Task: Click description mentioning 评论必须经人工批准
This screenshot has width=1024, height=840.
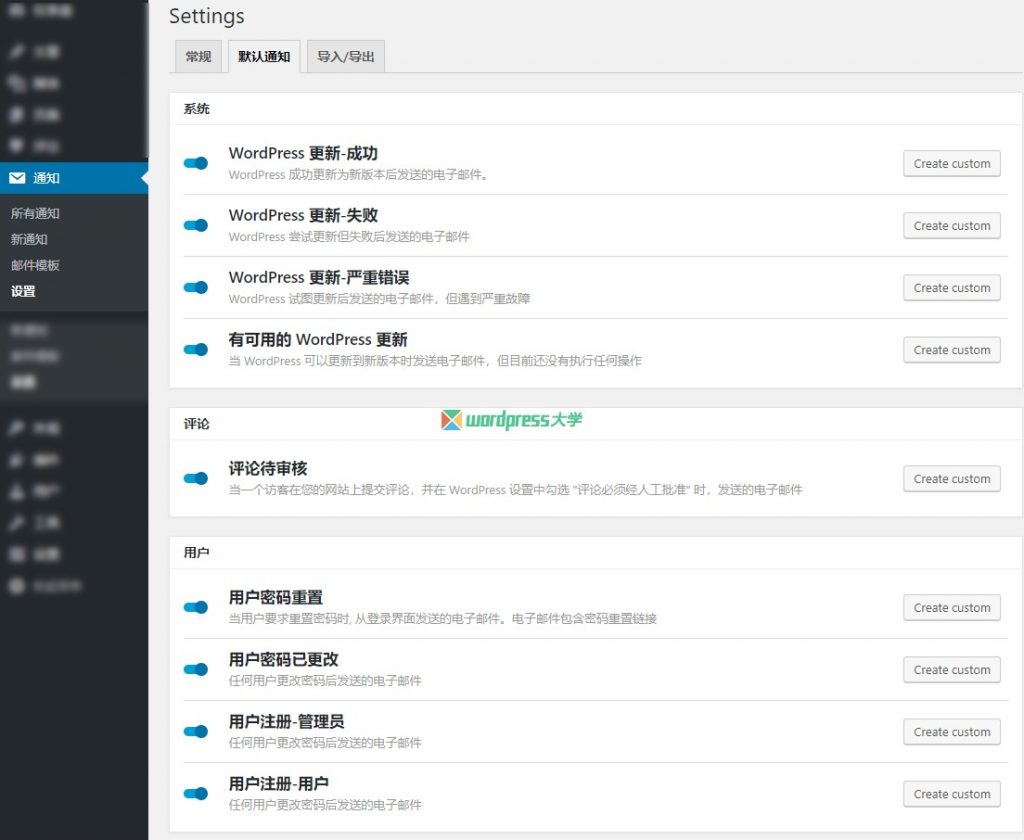Action: click(515, 489)
